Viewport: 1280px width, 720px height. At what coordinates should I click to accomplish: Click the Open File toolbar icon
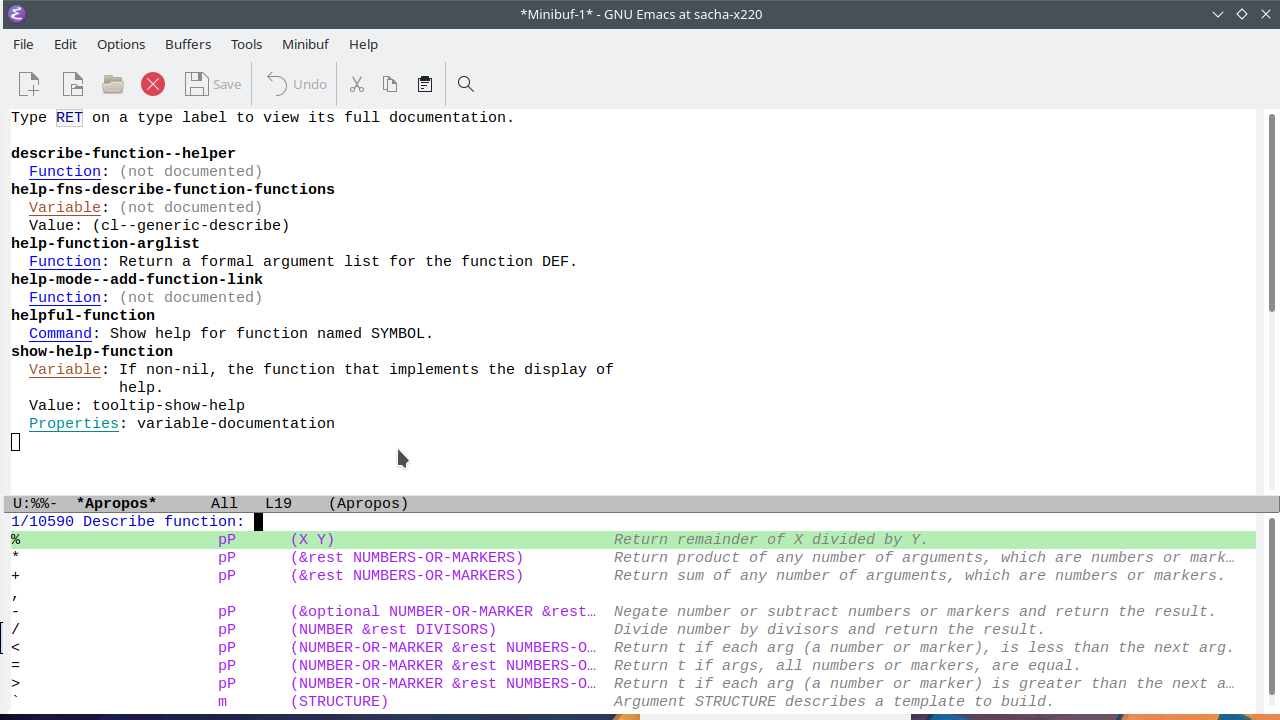point(72,84)
